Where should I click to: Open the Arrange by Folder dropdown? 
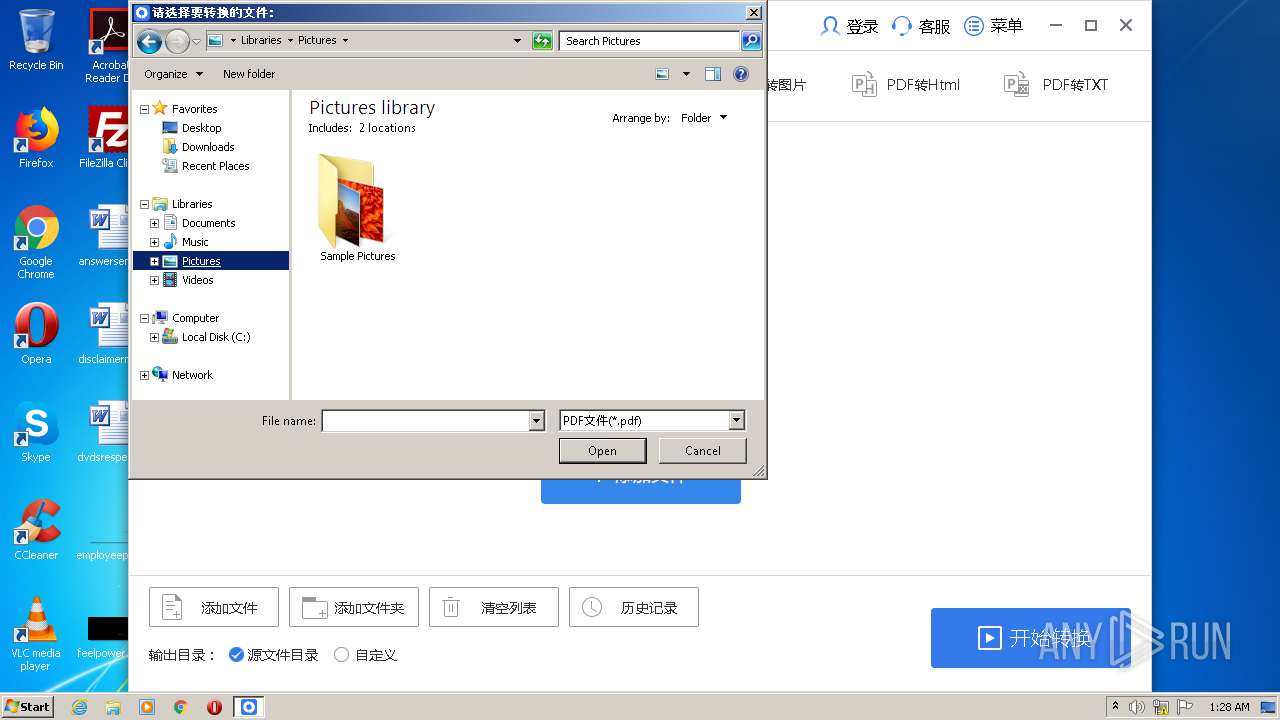pyautogui.click(x=704, y=118)
